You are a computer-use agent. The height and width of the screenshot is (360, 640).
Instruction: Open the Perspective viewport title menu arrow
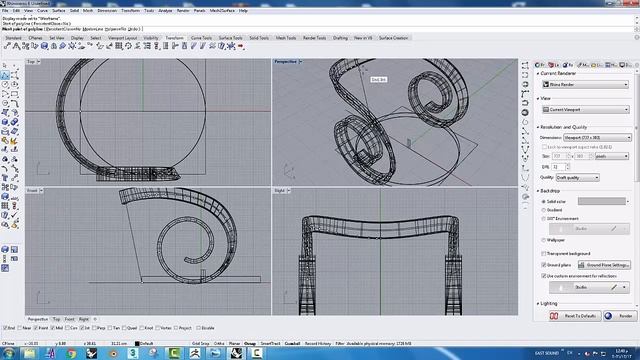tap(300, 62)
